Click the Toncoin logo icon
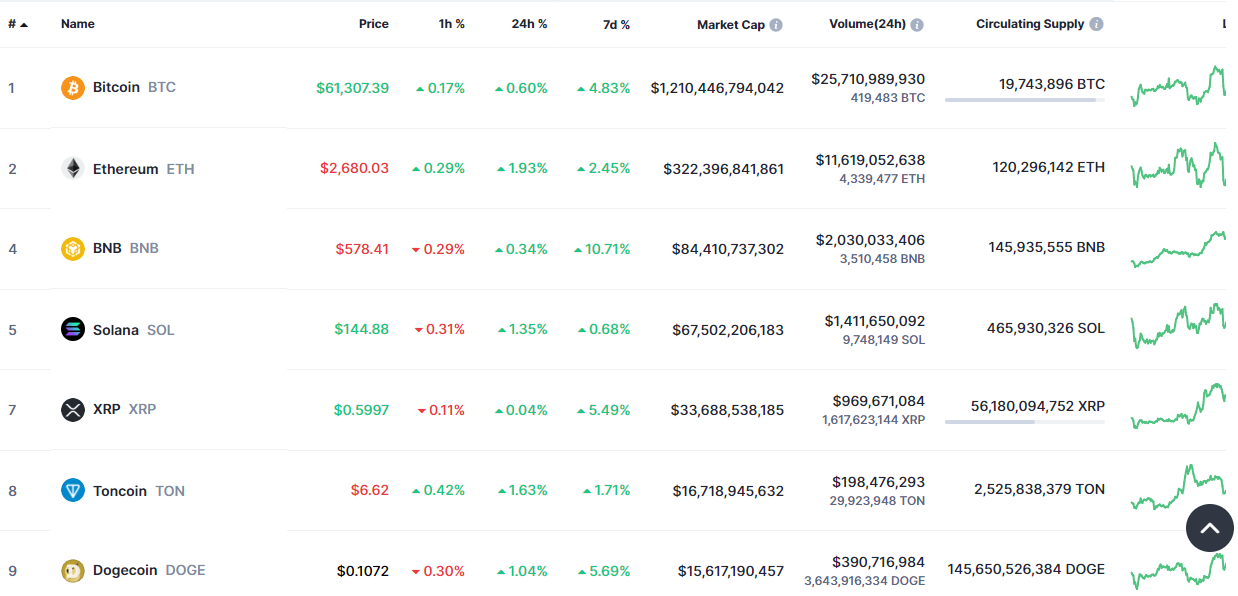The height and width of the screenshot is (596, 1238). coord(73,491)
